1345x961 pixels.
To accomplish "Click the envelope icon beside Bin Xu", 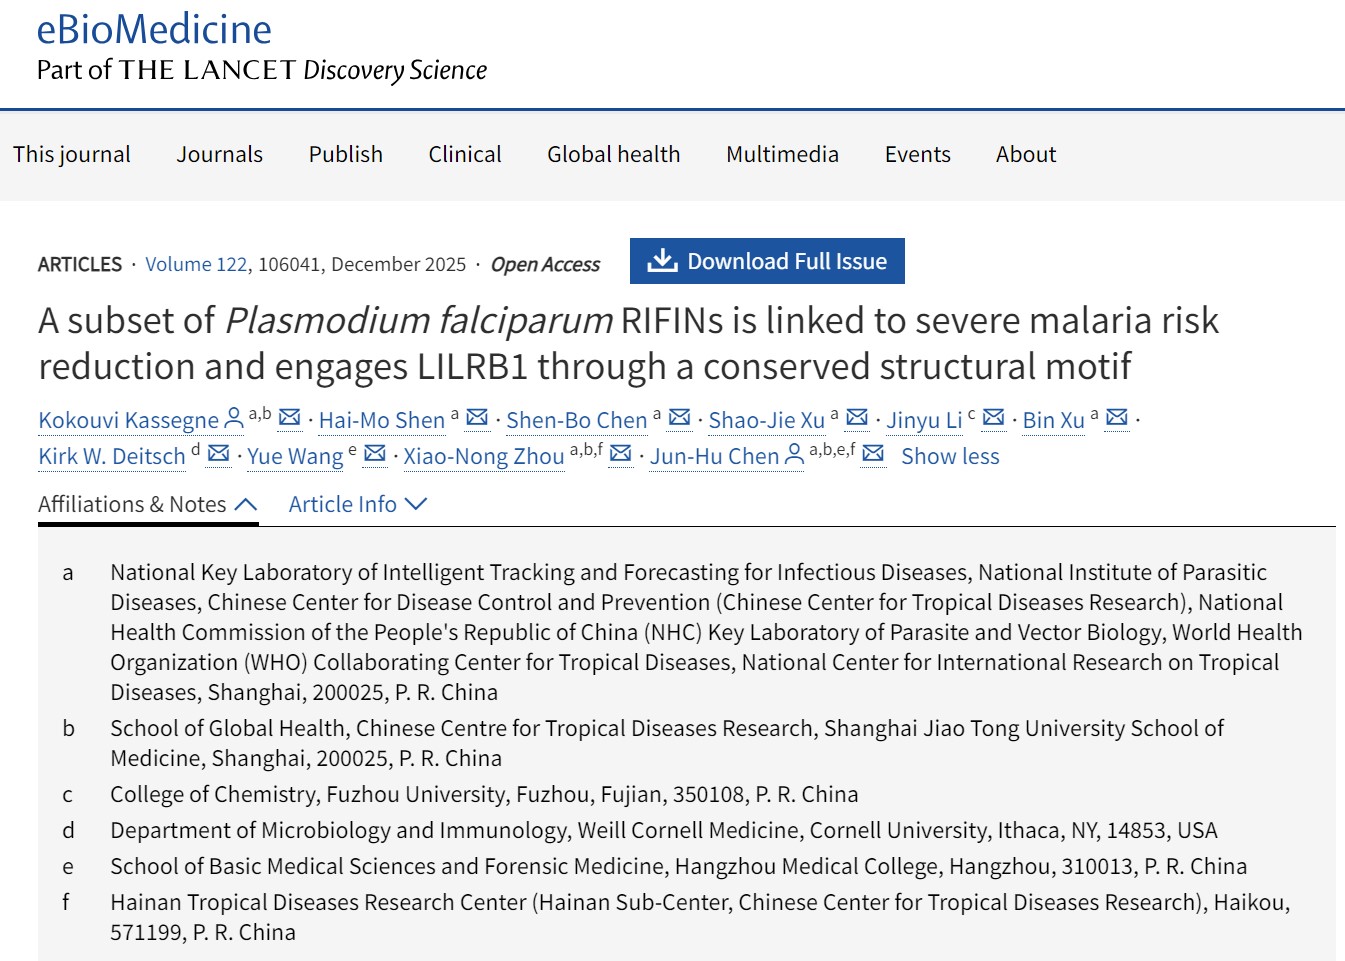I will pyautogui.click(x=1117, y=418).
